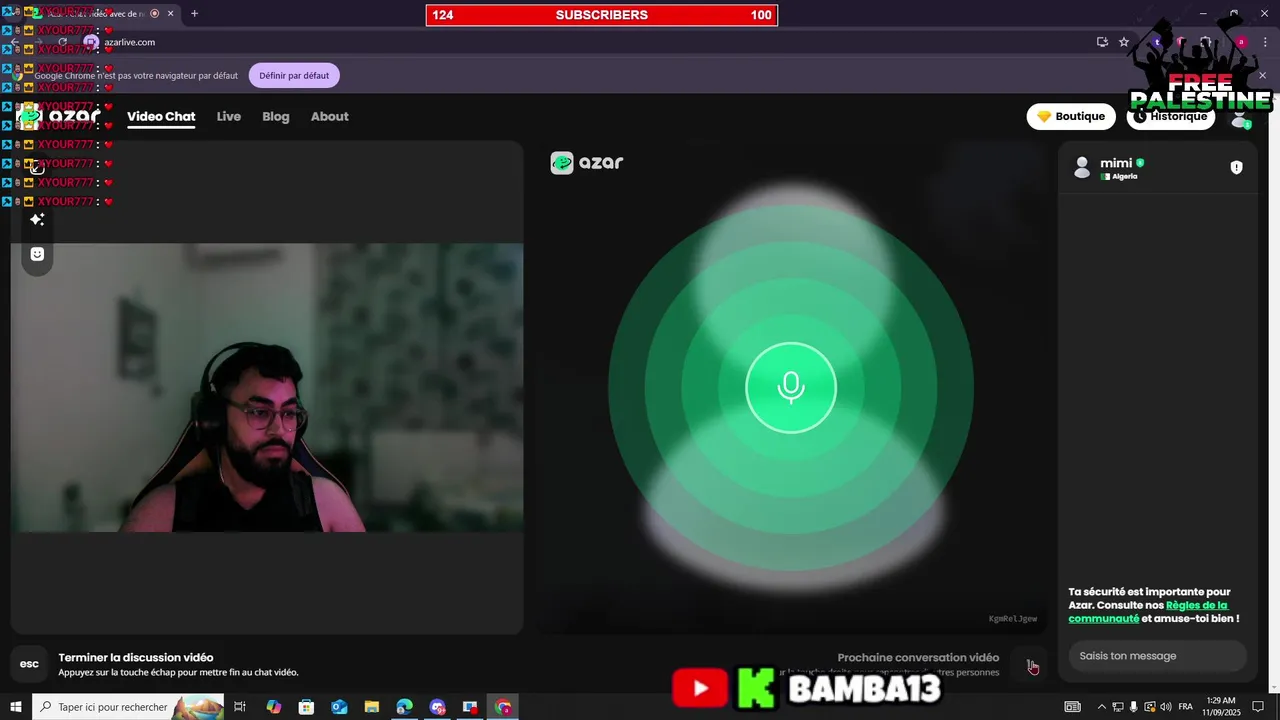This screenshot has width=1280, height=720.
Task: Open the Historique history button
Action: pyautogui.click(x=1170, y=116)
